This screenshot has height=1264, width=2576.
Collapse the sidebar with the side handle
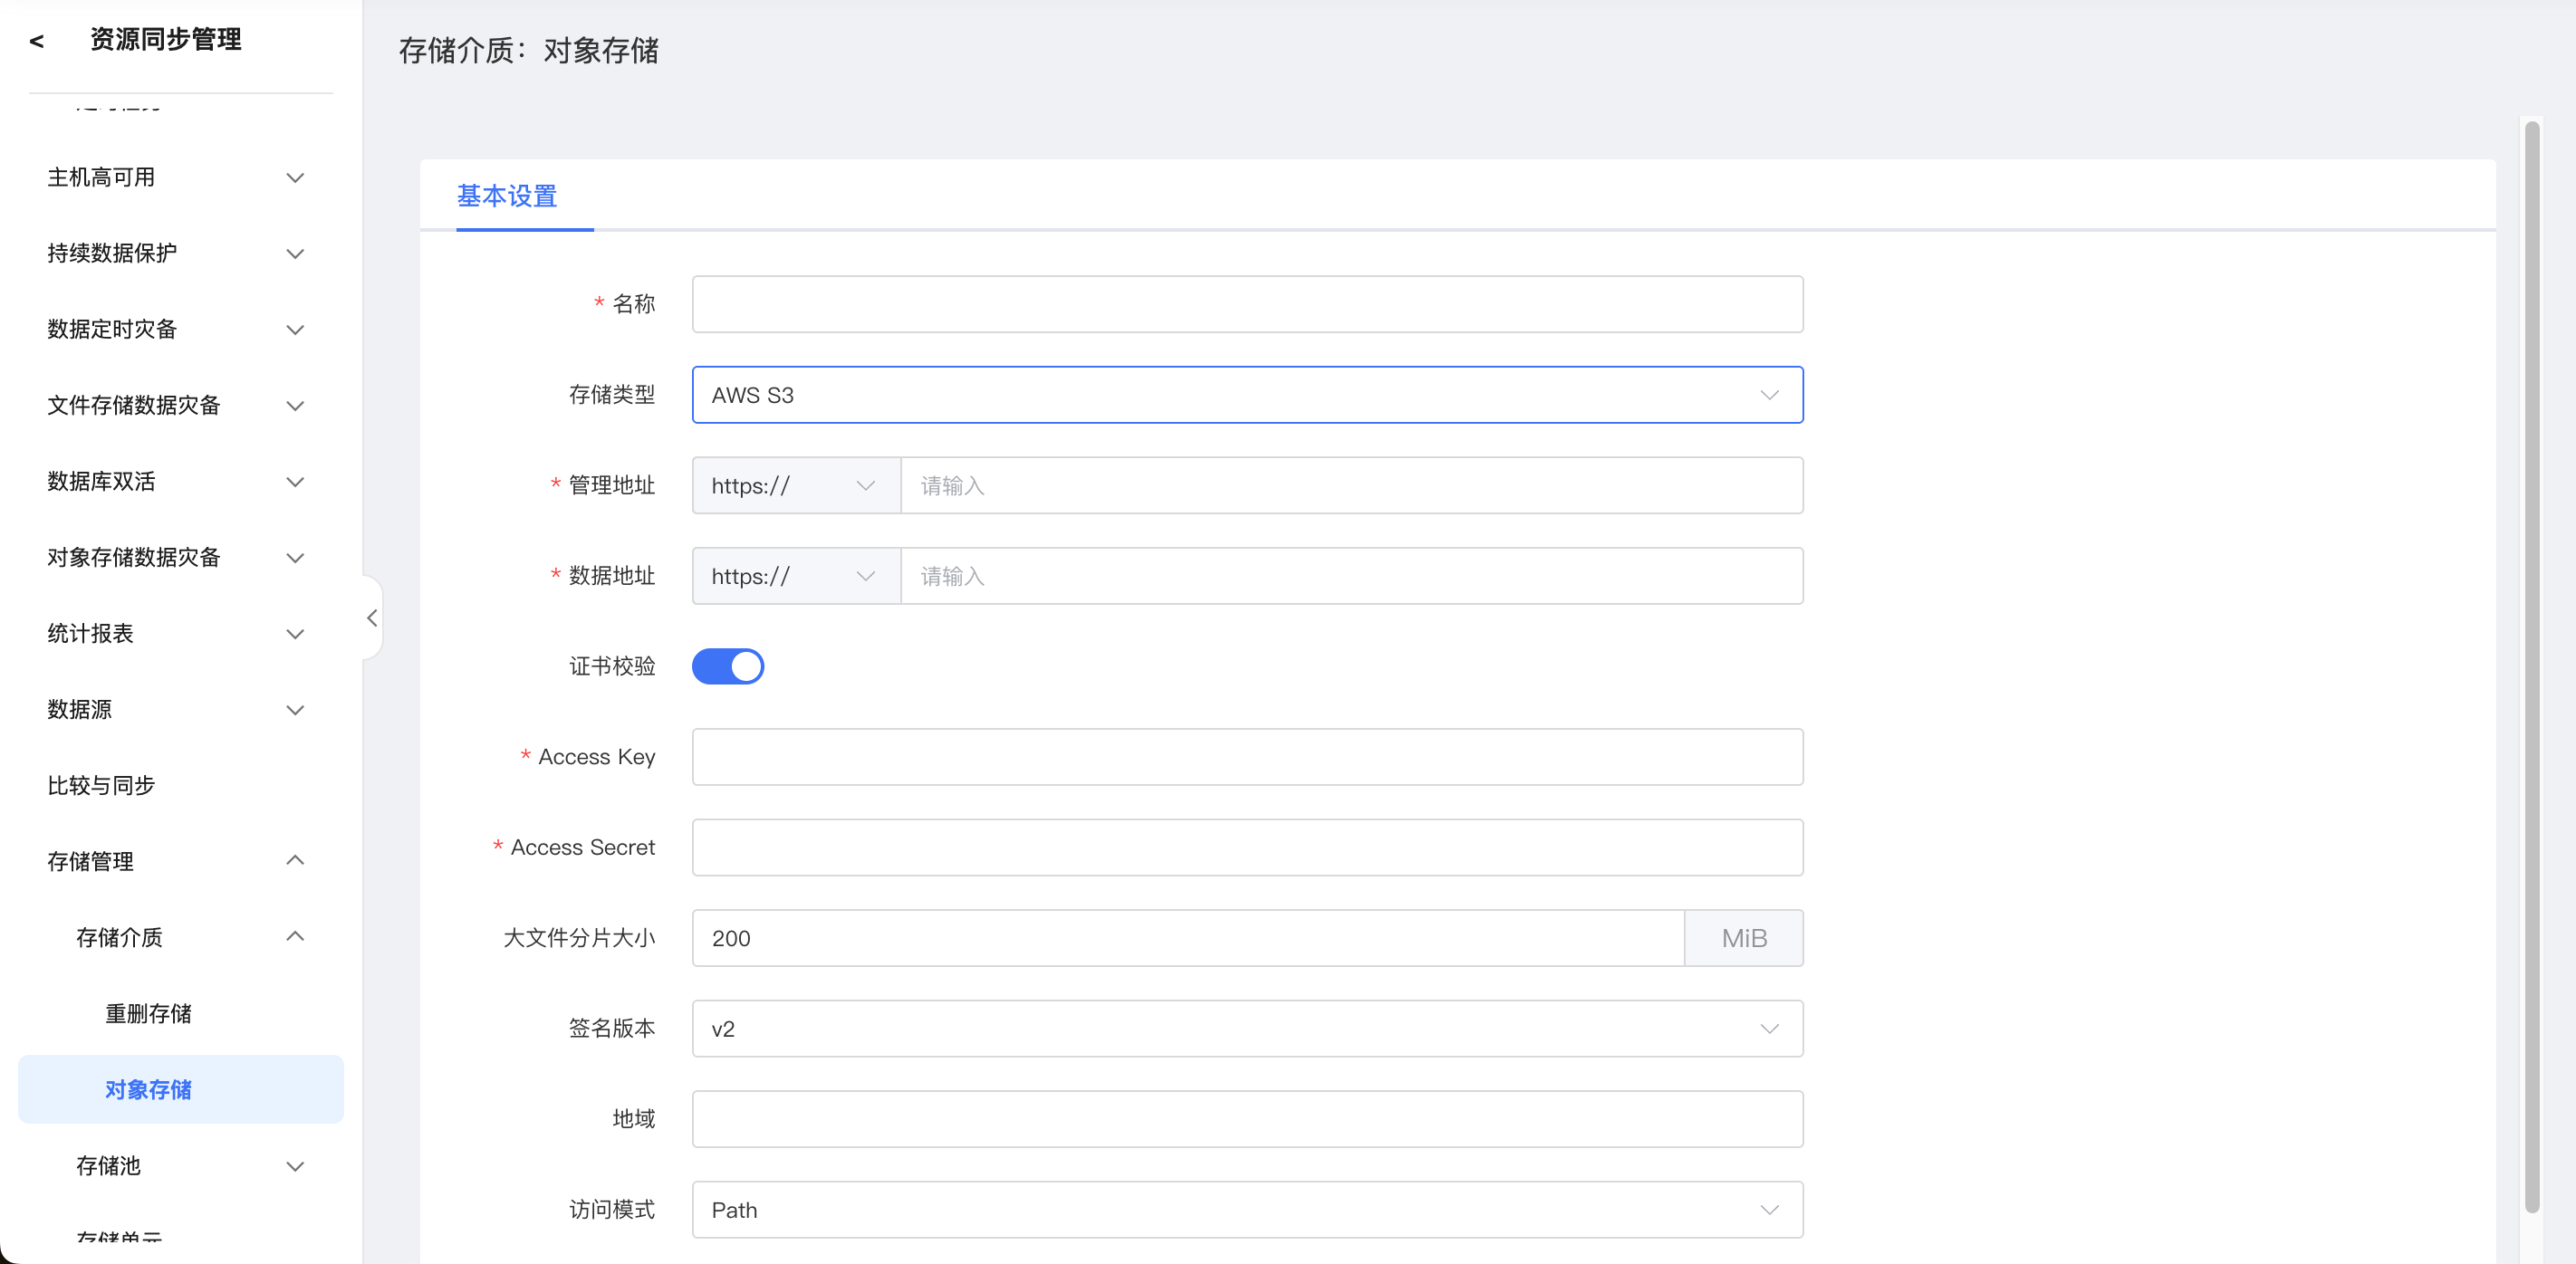[372, 617]
